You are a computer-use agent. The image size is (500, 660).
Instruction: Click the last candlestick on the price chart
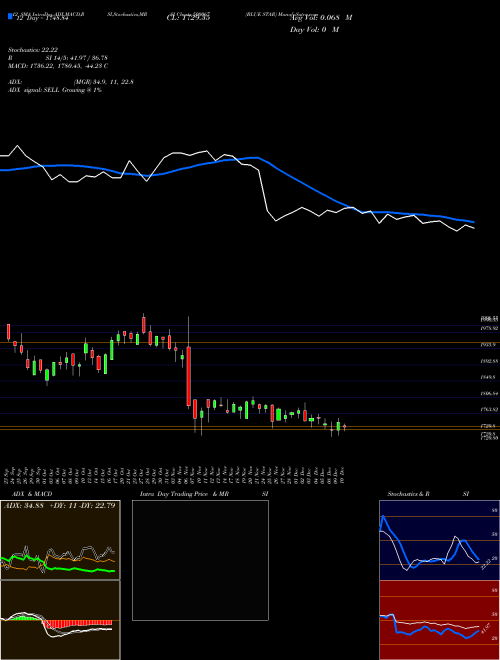344,427
